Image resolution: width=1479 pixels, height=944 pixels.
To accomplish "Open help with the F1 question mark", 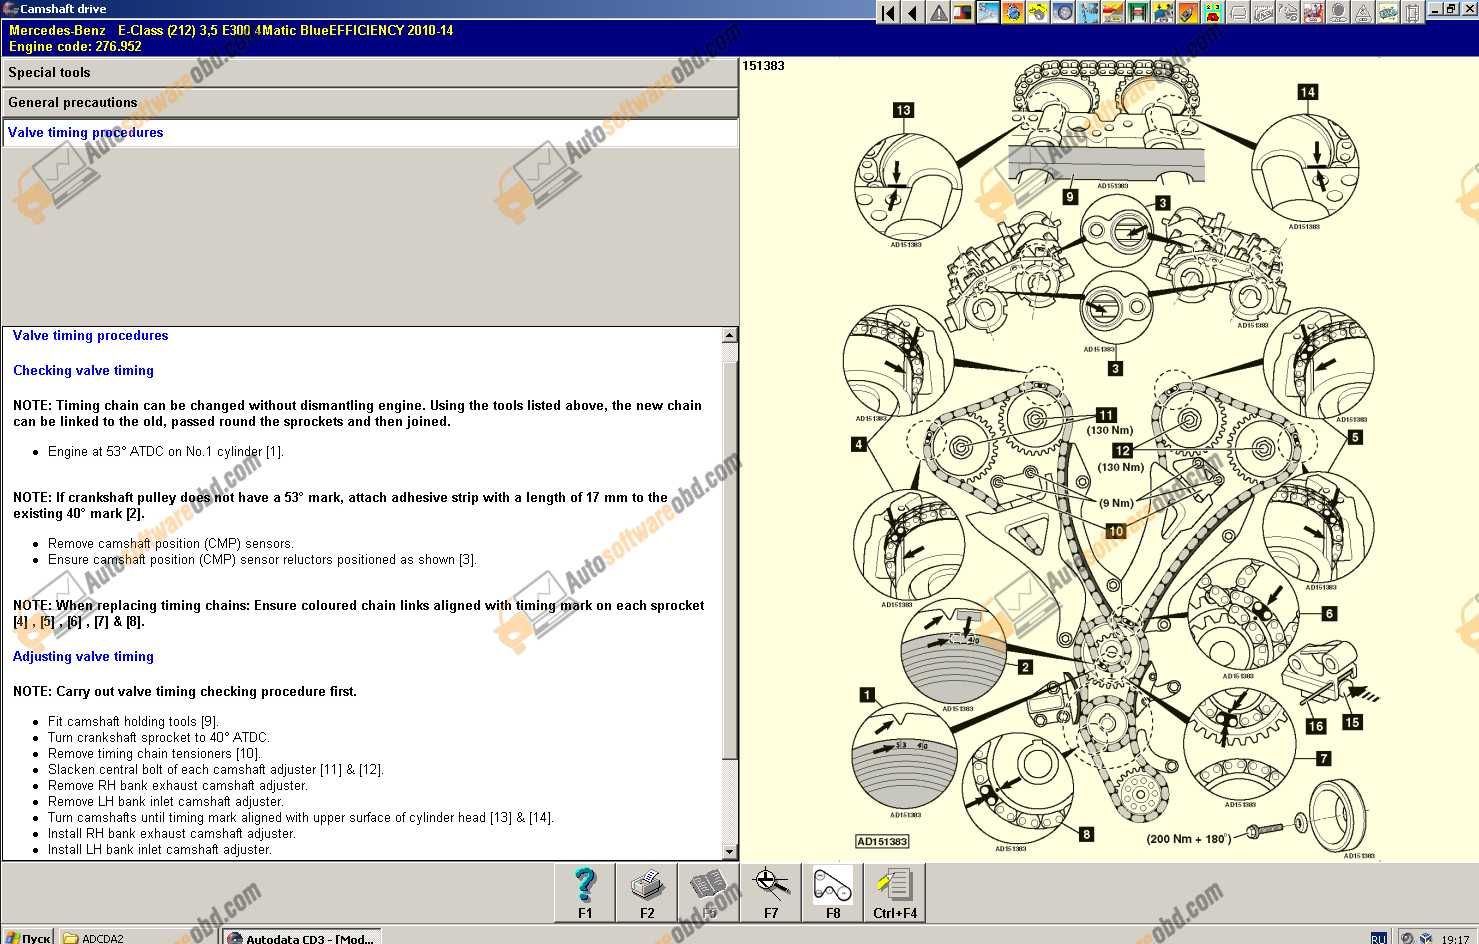I will coord(585,892).
